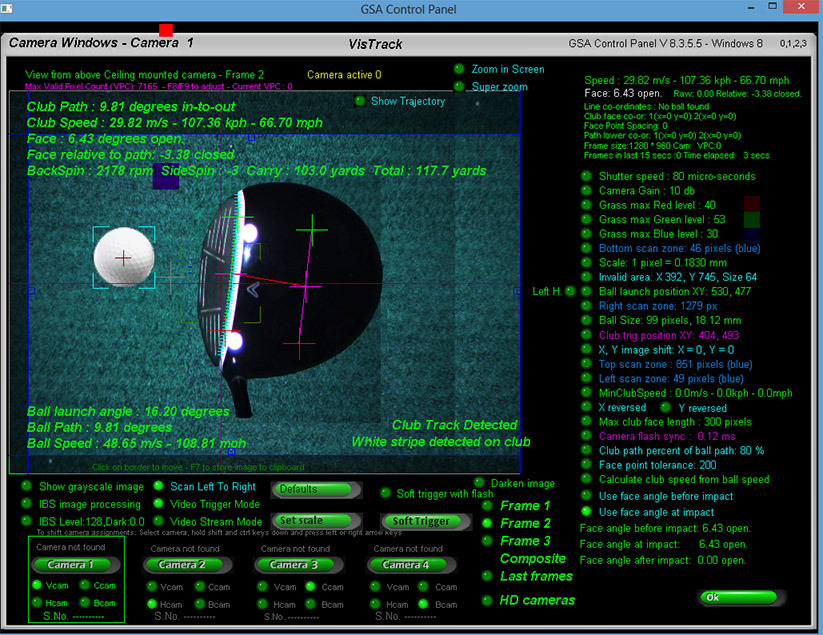Enable IBS image processing
This screenshot has width=823, height=635.
[x=26, y=504]
